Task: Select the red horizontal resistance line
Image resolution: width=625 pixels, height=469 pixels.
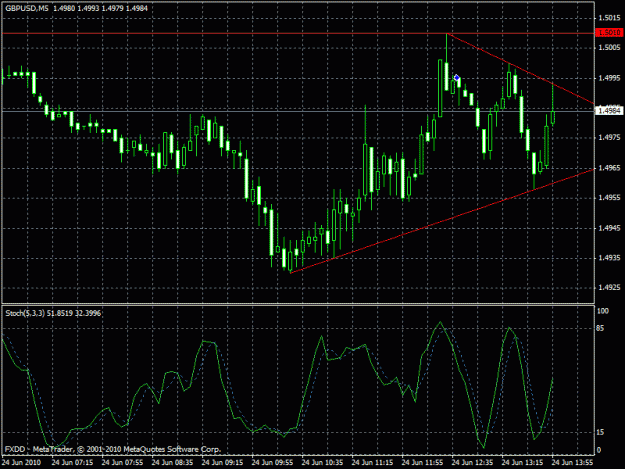Action: [x=298, y=33]
